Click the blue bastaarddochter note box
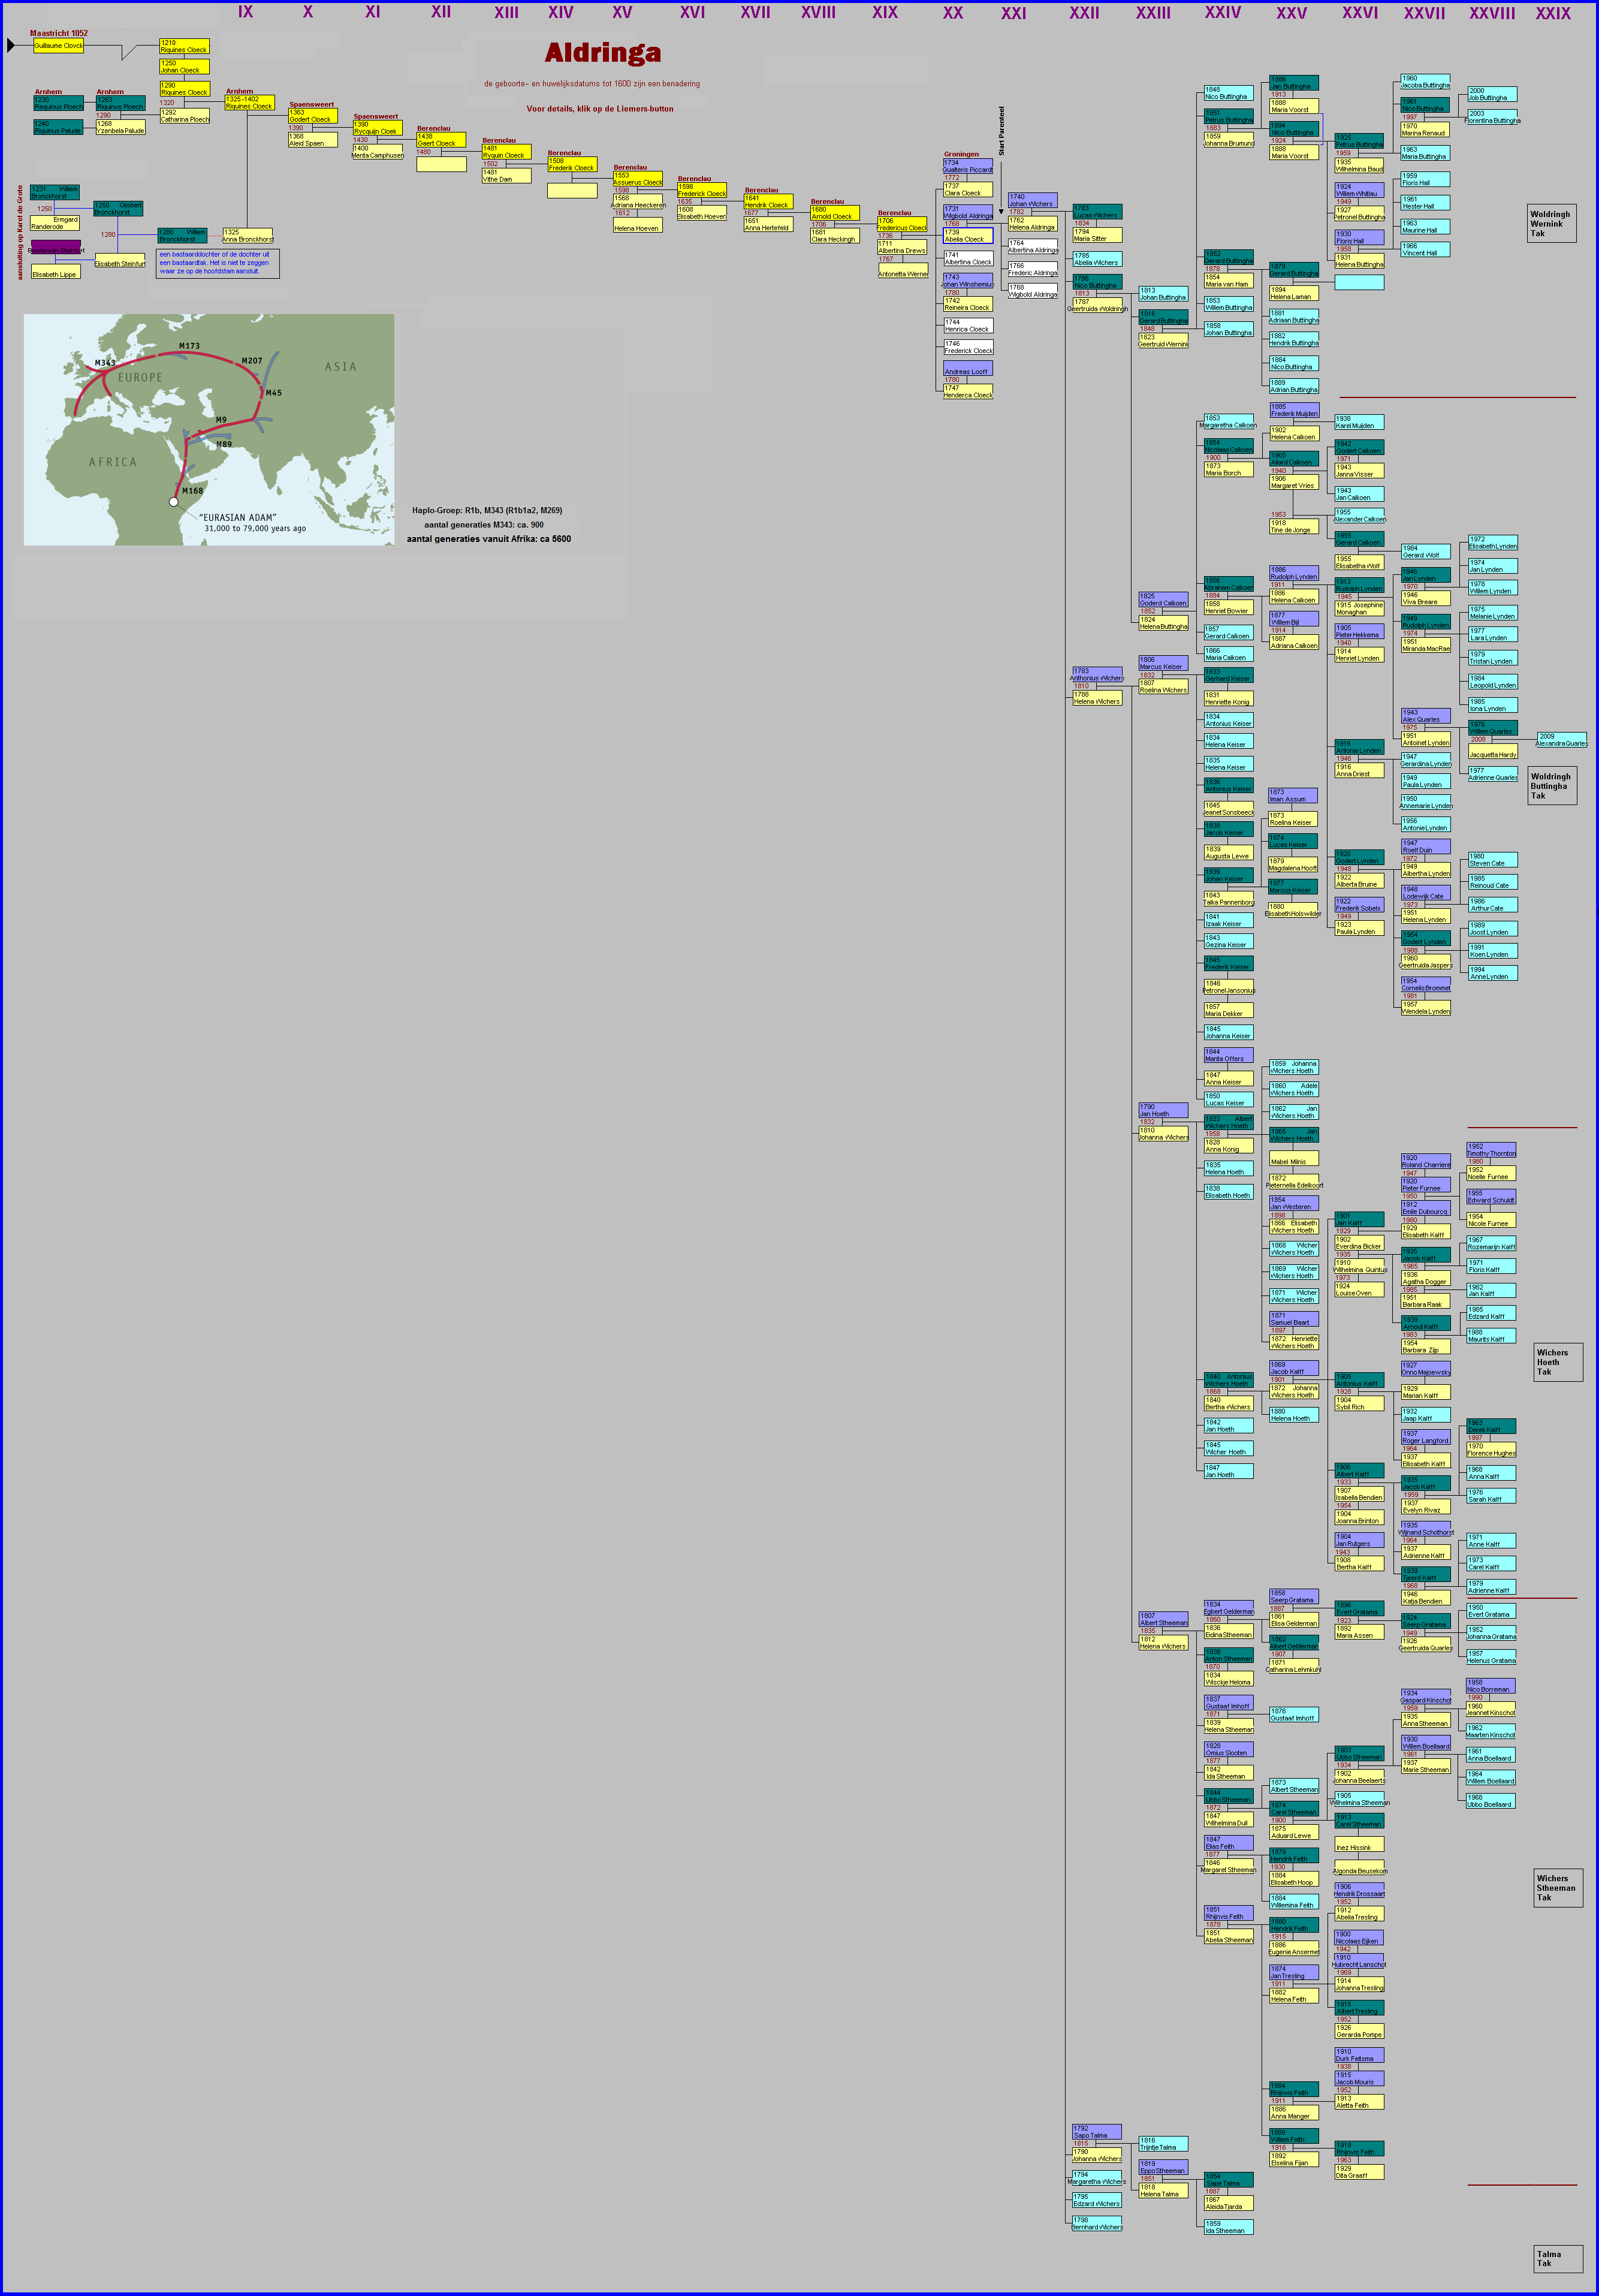The width and height of the screenshot is (1599, 2296). 217,263
